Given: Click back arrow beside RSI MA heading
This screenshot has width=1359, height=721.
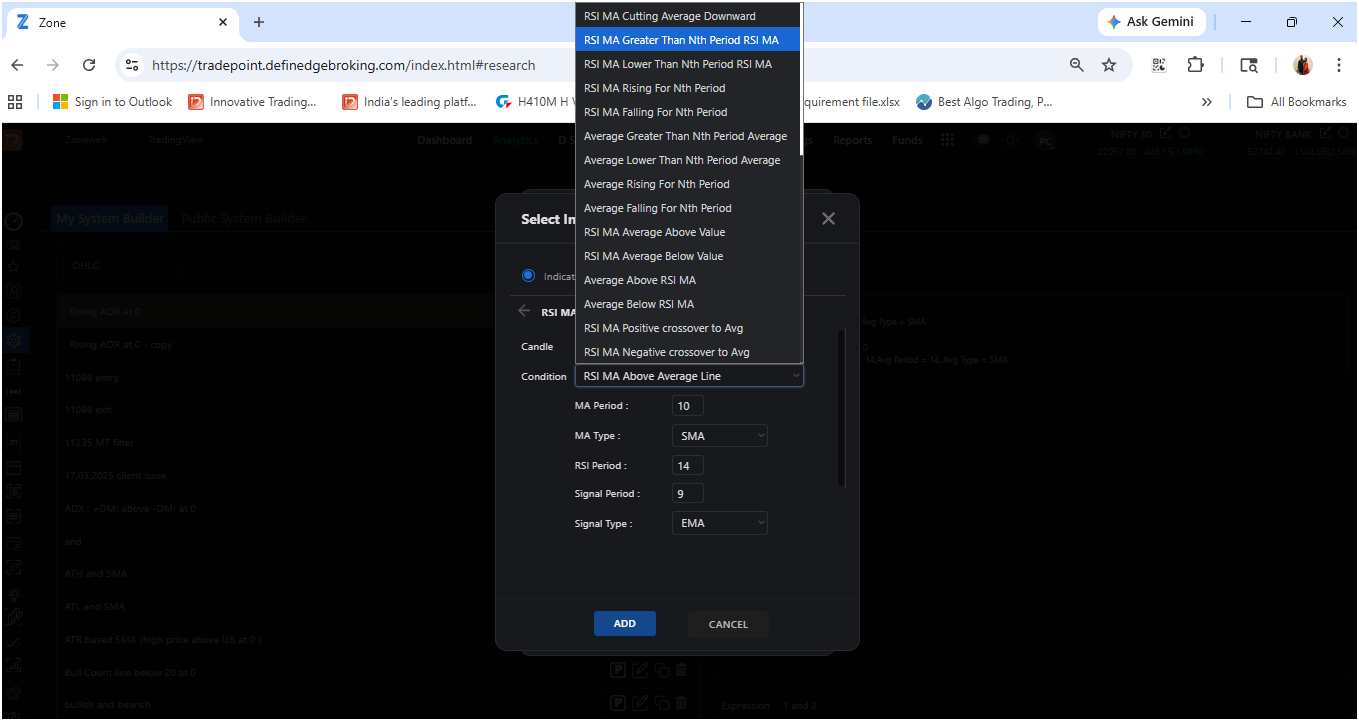Looking at the screenshot, I should point(524,312).
